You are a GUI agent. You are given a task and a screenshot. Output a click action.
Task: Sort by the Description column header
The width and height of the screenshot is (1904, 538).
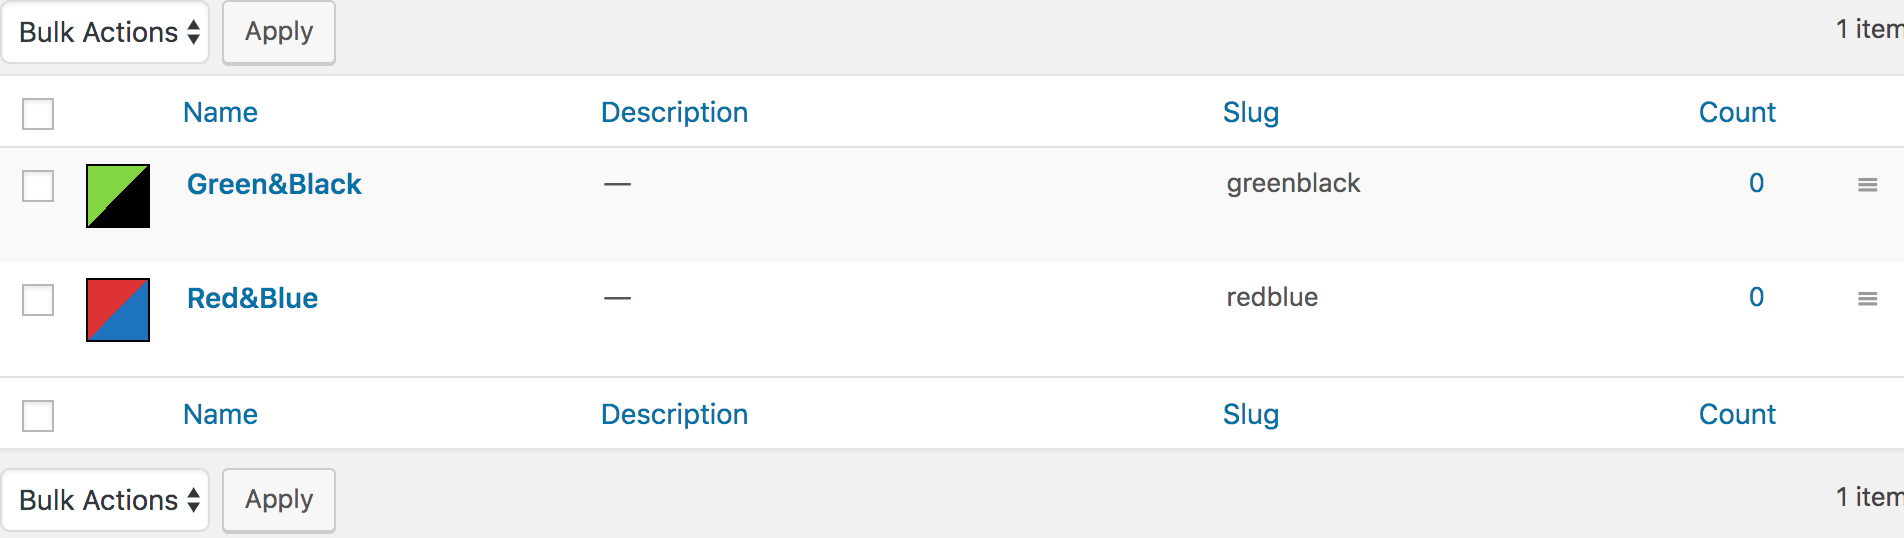pos(674,112)
